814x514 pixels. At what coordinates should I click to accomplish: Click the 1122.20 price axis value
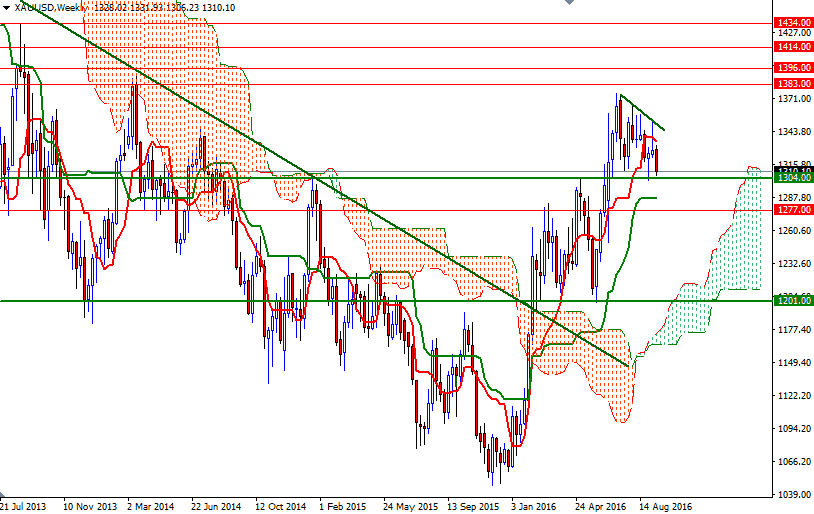[x=794, y=396]
